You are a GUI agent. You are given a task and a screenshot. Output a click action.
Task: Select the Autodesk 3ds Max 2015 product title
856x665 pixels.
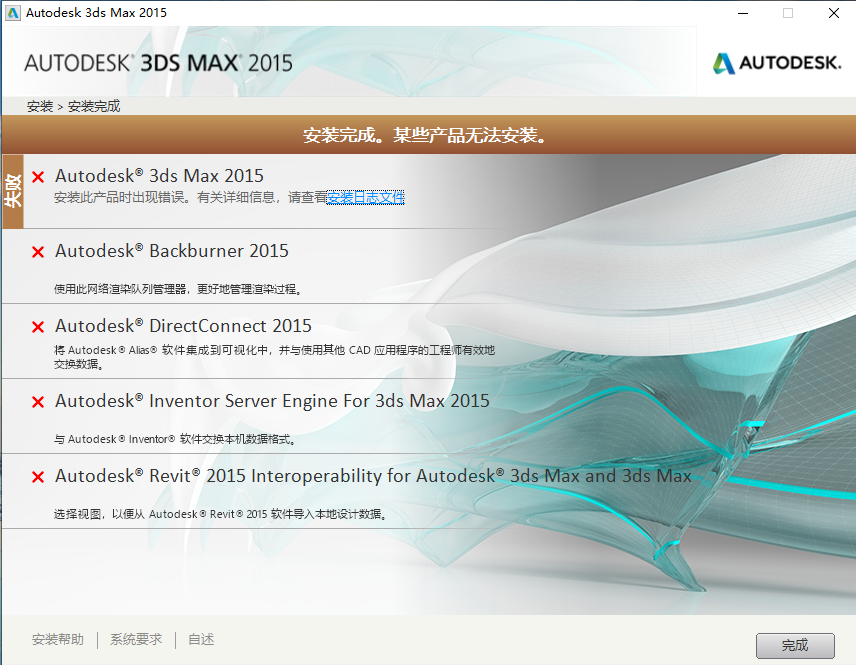159,176
